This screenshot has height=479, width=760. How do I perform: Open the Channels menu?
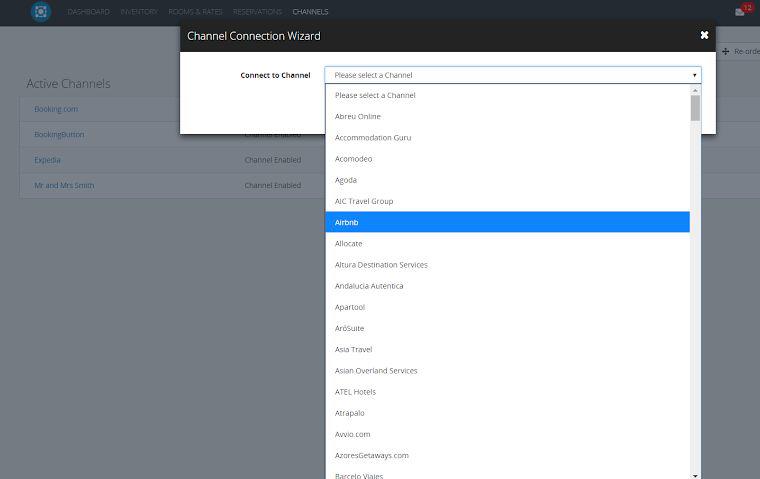(x=310, y=12)
